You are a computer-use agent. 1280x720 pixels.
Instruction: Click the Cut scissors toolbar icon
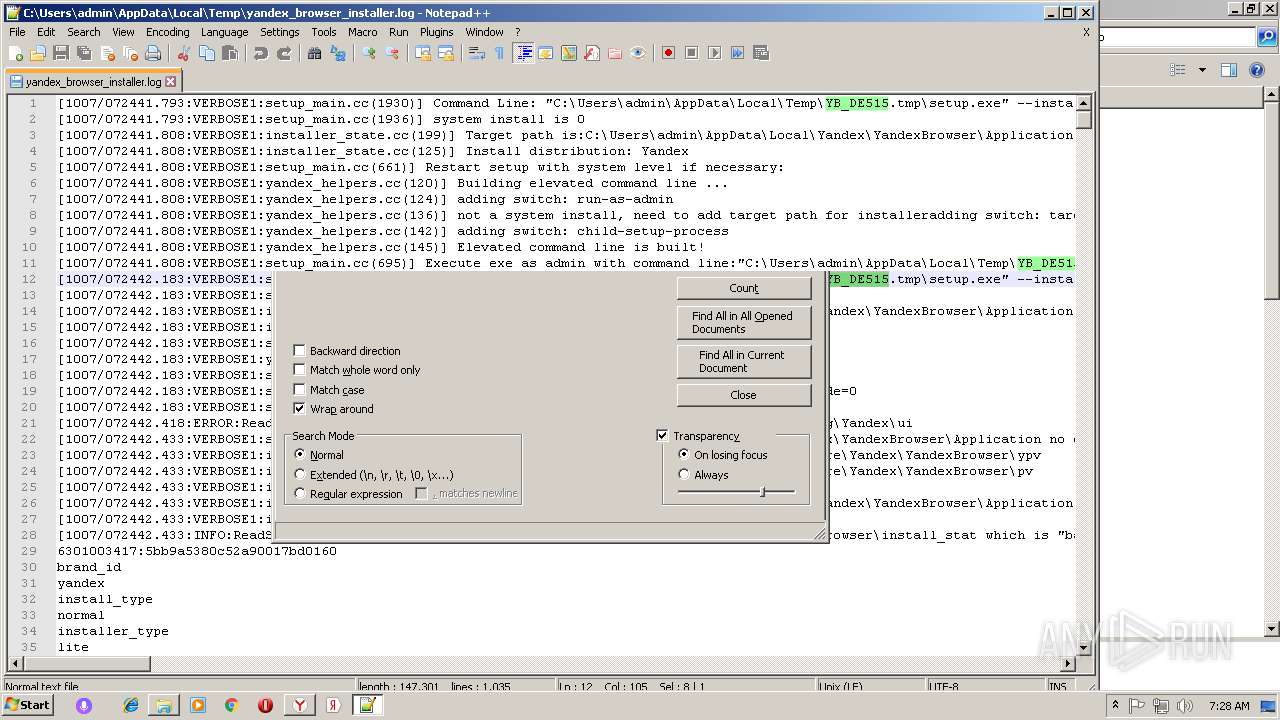coord(182,53)
